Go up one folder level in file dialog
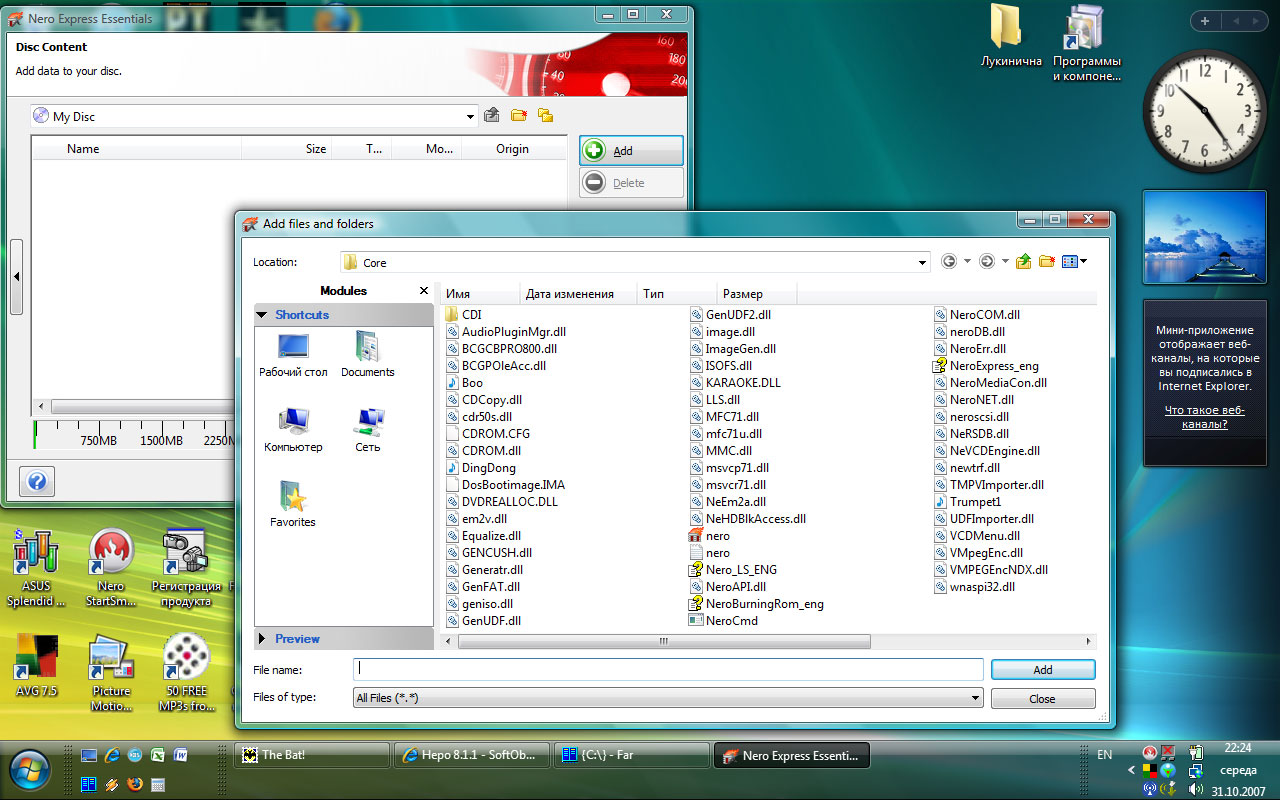The image size is (1280, 800). [x=1023, y=262]
